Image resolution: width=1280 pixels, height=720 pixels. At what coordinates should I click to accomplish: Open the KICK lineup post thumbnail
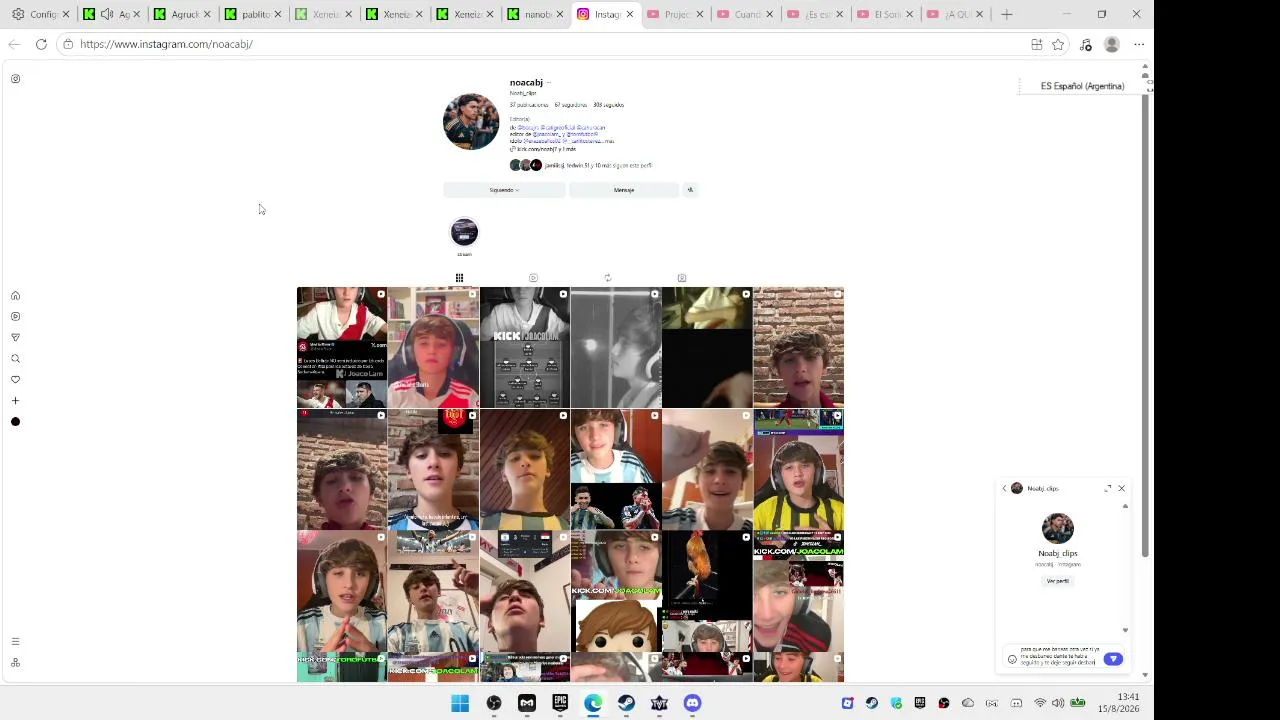pyautogui.click(x=525, y=347)
